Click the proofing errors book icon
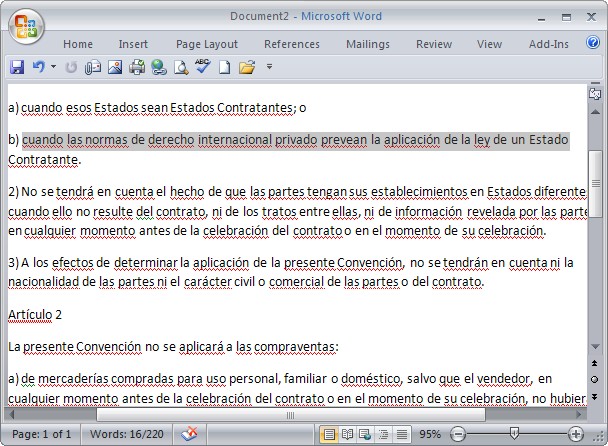Viewport: 608px width, 446px height. pos(189,434)
